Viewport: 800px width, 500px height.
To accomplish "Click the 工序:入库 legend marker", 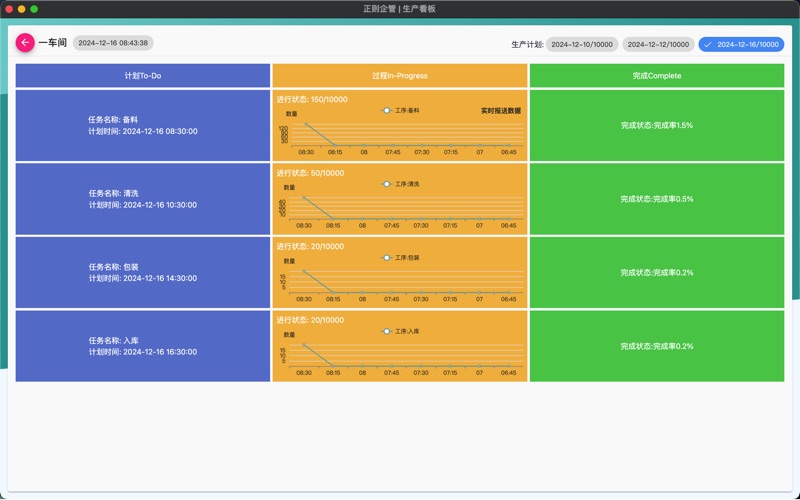I will pos(387,331).
